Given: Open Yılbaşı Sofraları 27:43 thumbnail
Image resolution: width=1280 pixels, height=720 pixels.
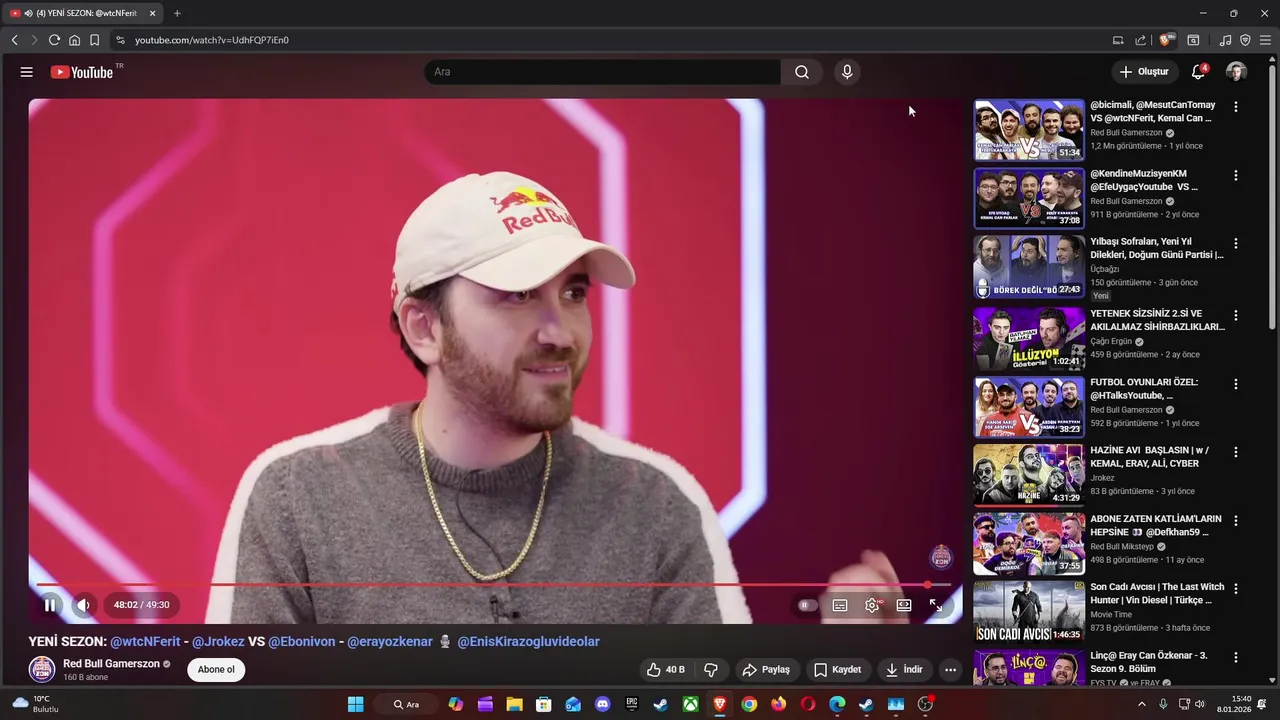Looking at the screenshot, I should point(1029,267).
